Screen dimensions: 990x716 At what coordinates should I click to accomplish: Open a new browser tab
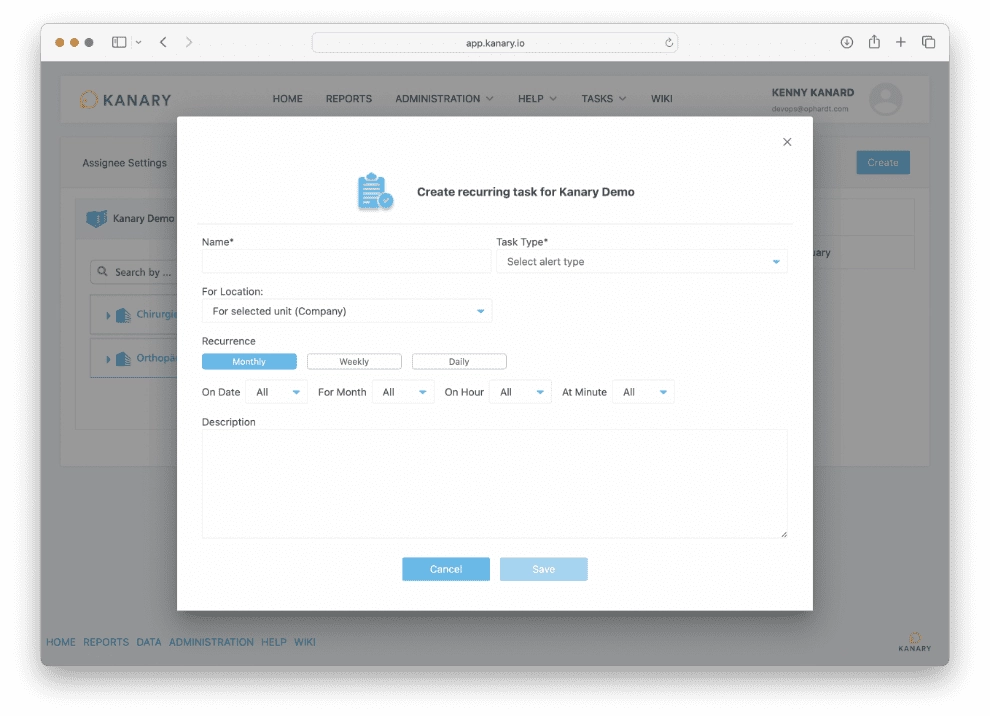[x=900, y=42]
